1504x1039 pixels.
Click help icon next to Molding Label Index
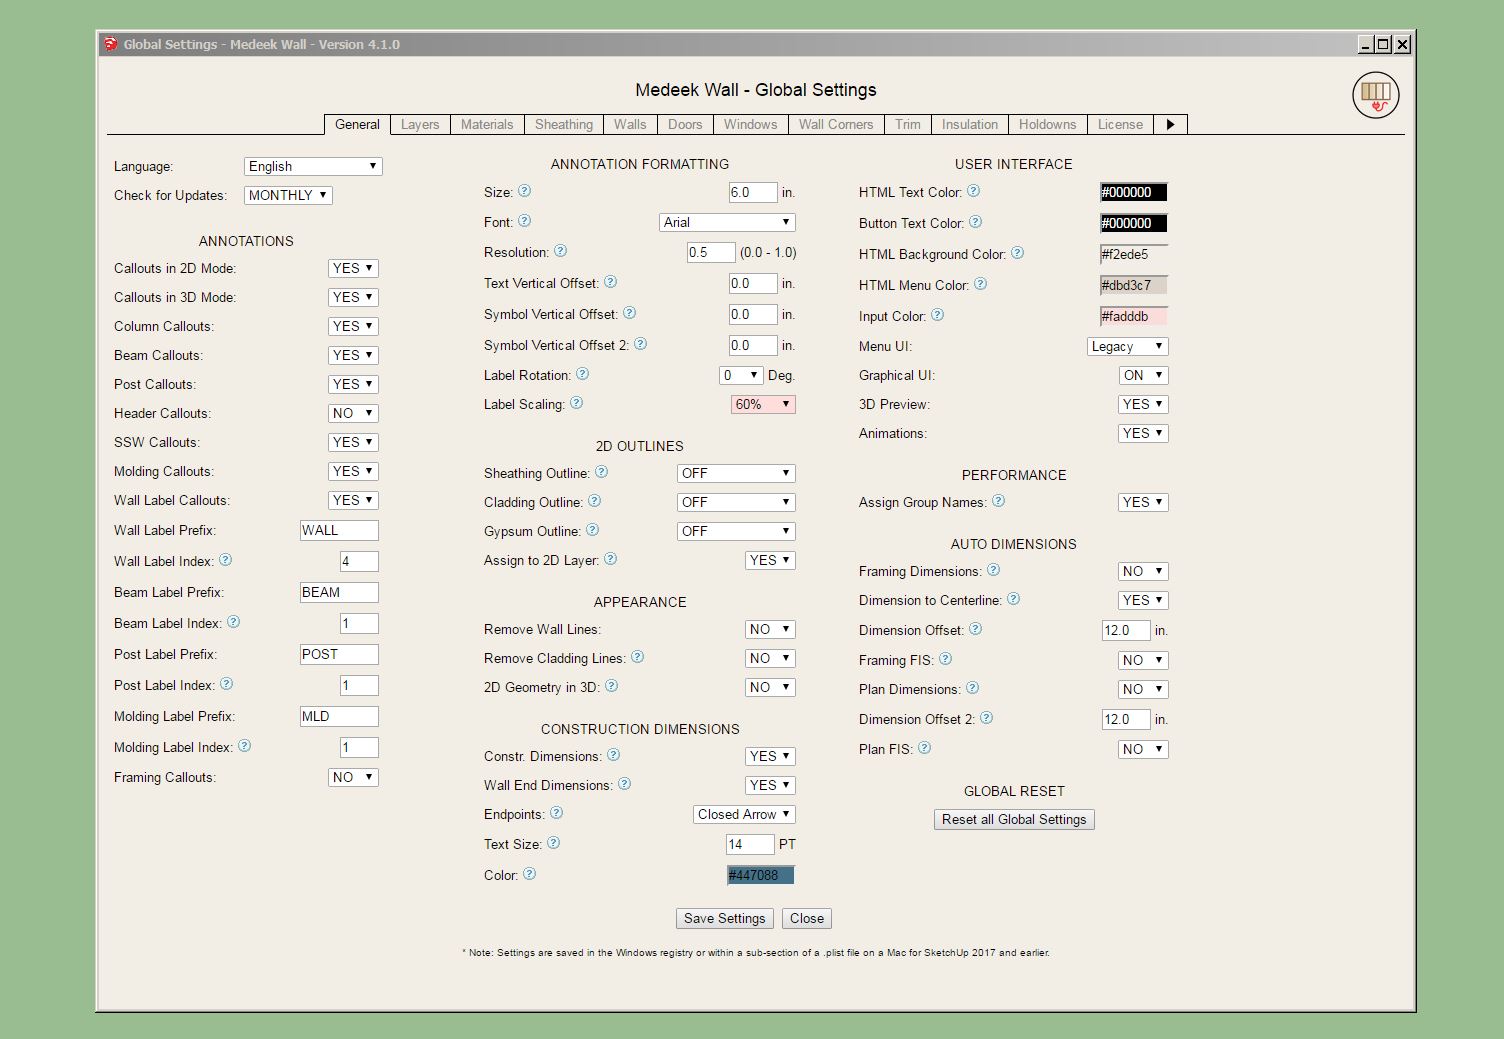pos(244,746)
